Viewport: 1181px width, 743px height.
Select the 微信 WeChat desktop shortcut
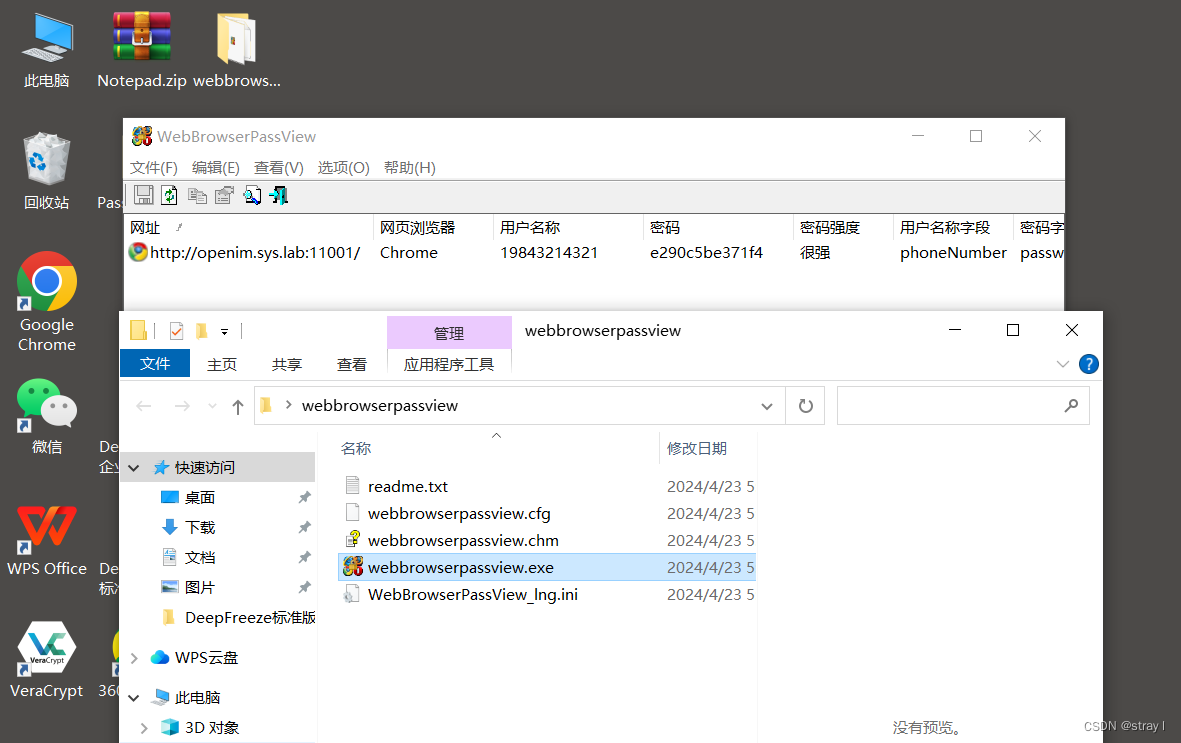pos(47,417)
